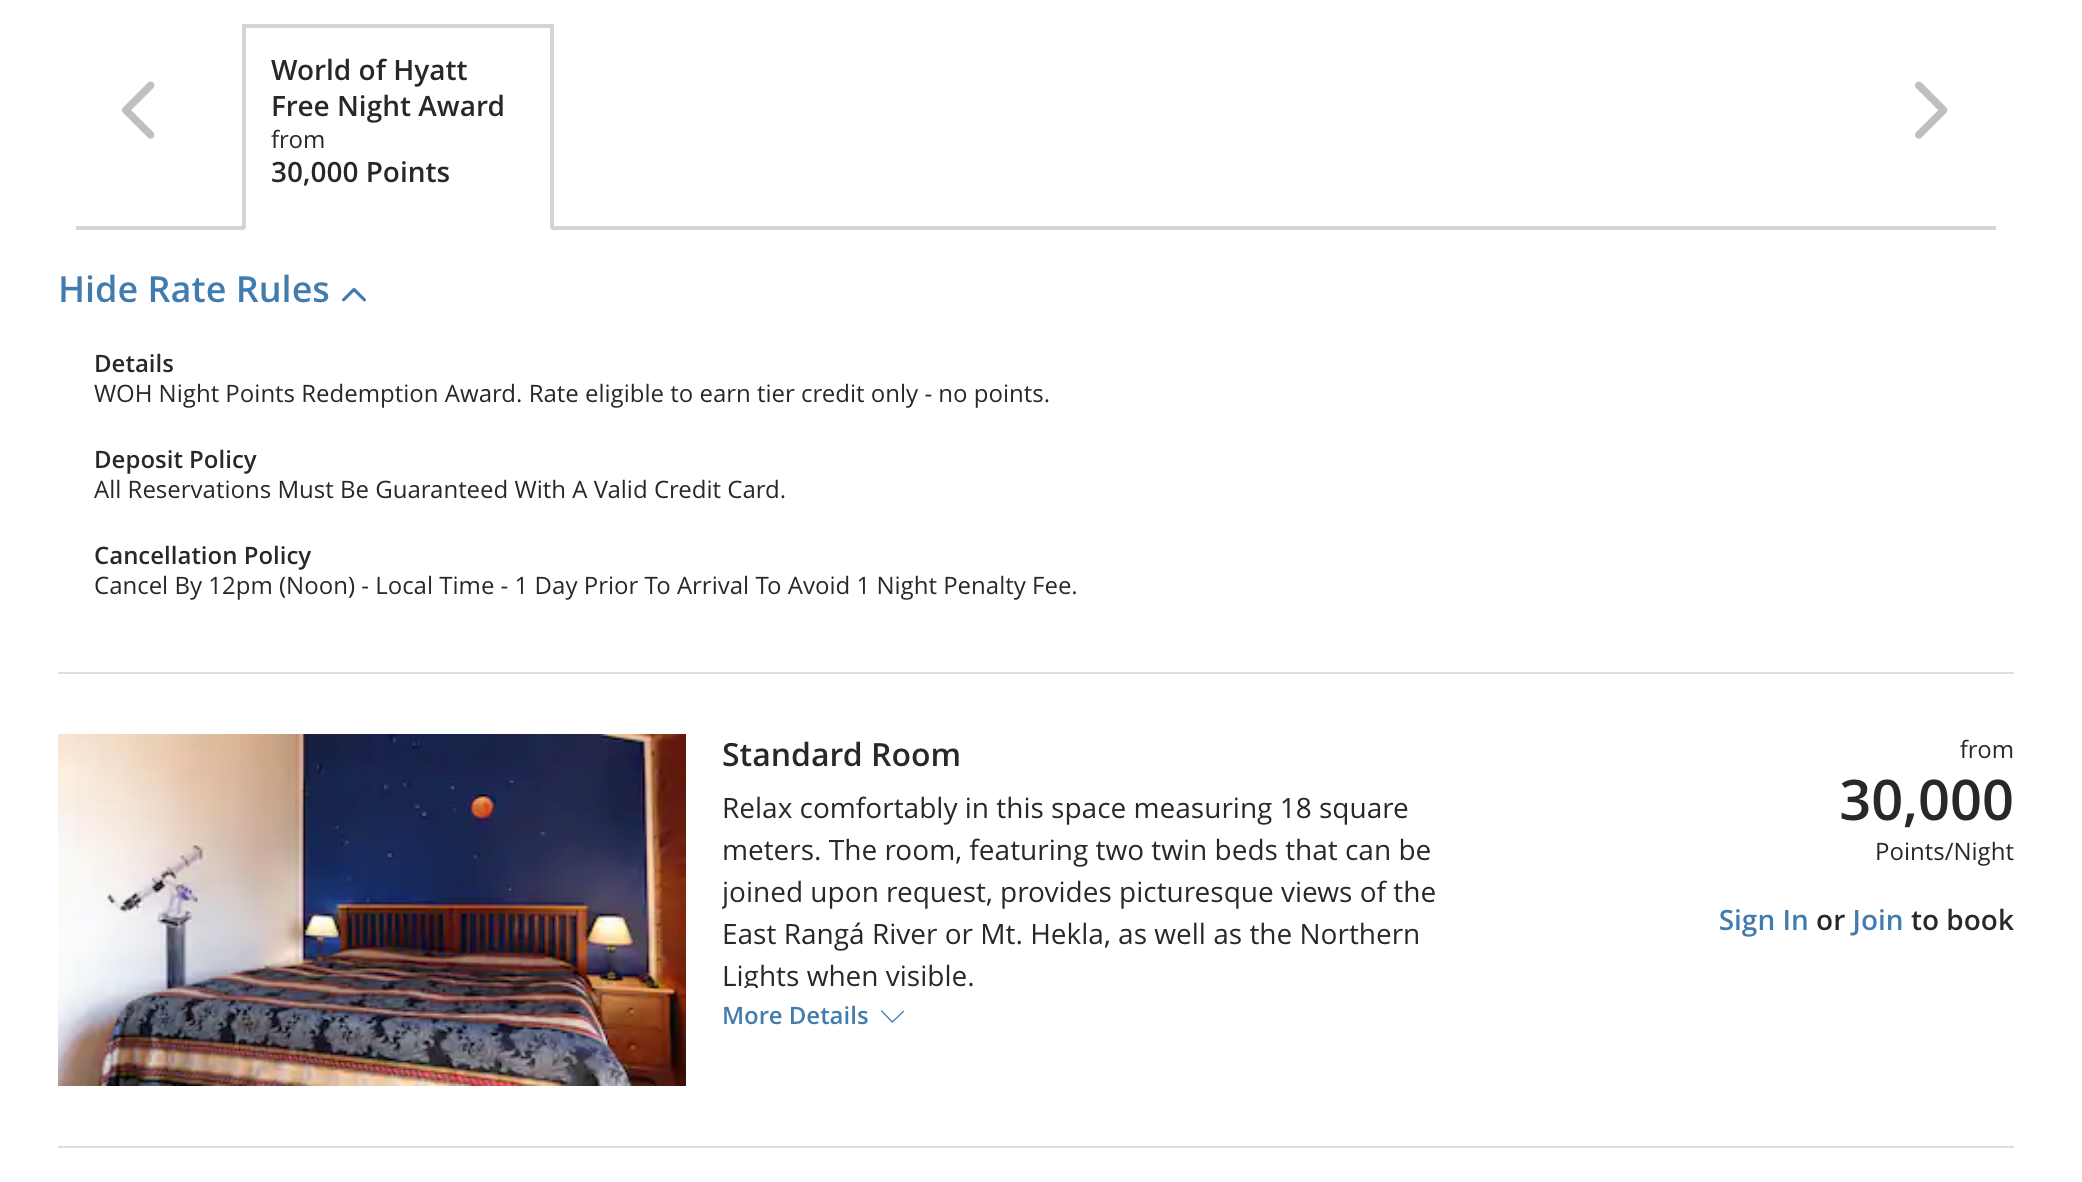The width and height of the screenshot is (2082, 1182).
Task: Select the World of Hyatt Free Night Award tab
Action: (x=398, y=127)
